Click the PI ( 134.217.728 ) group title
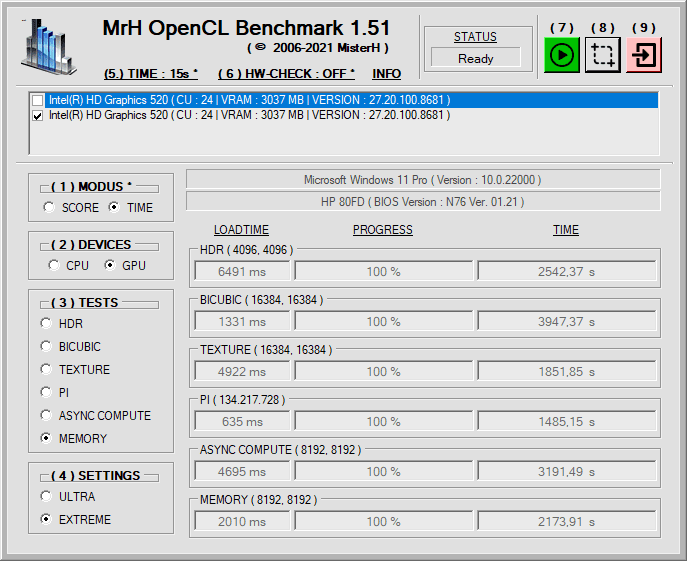 click(242, 400)
